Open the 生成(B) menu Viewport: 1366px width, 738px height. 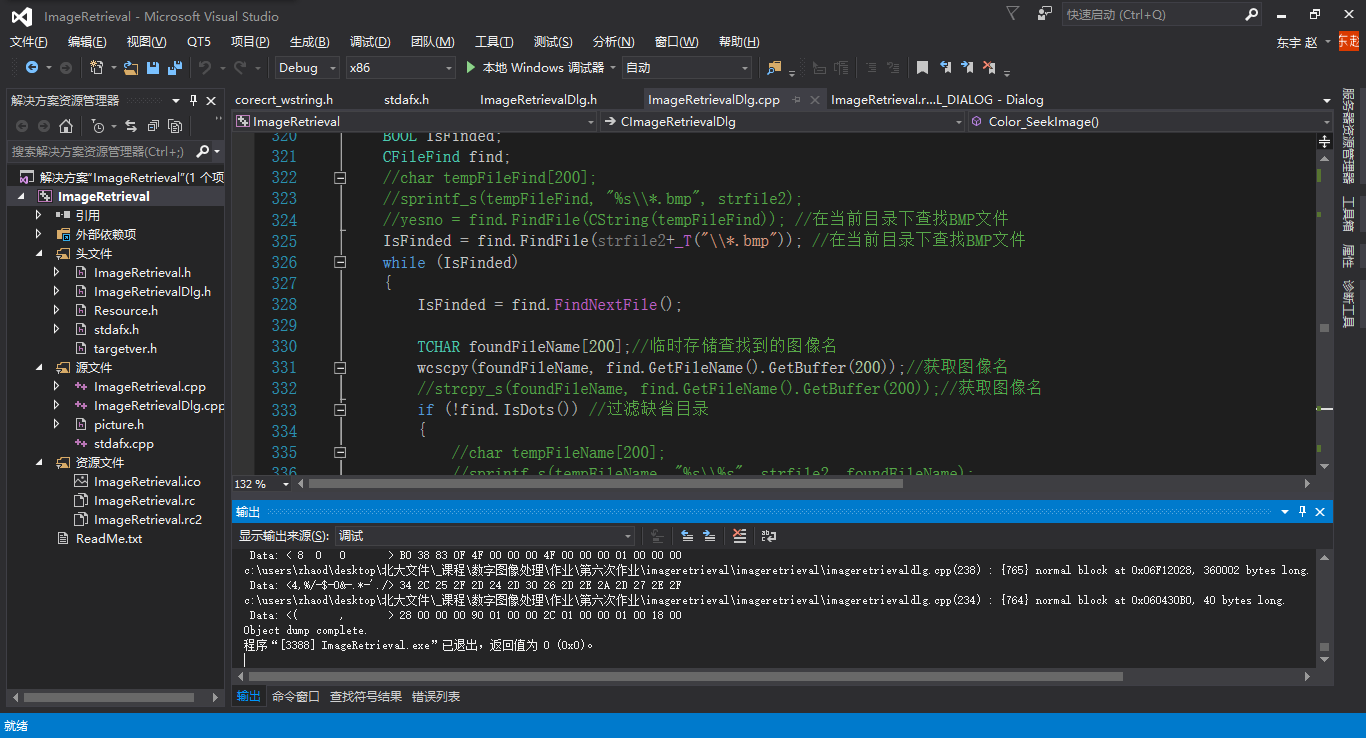tap(309, 41)
